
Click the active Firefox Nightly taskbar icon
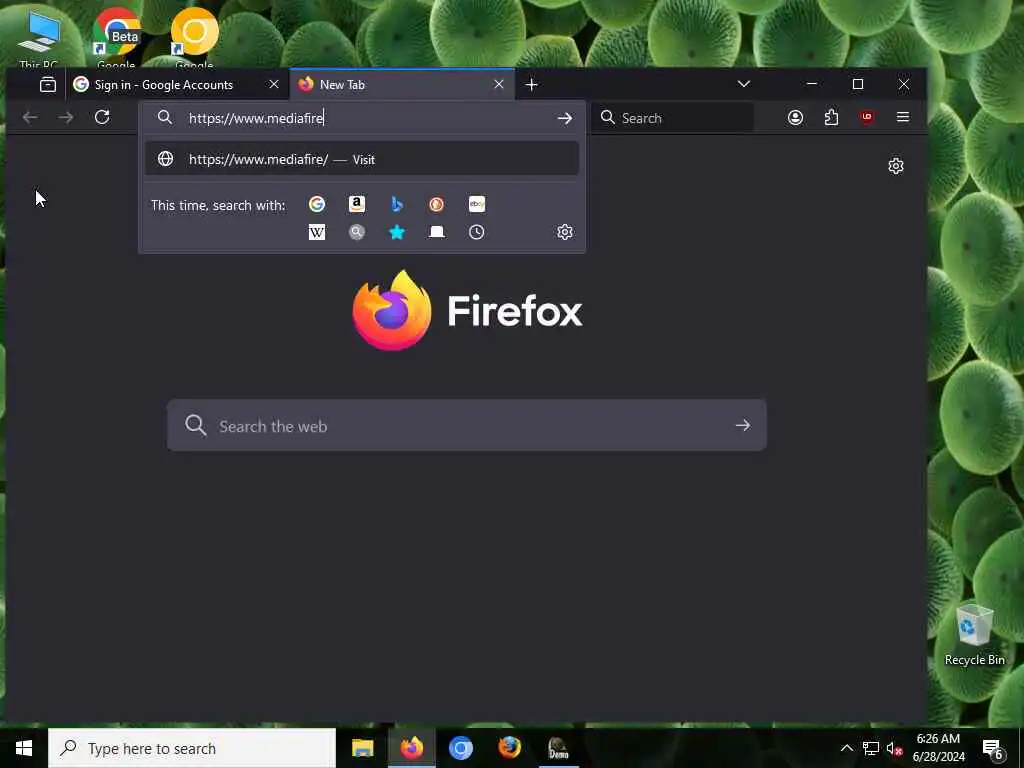point(412,748)
